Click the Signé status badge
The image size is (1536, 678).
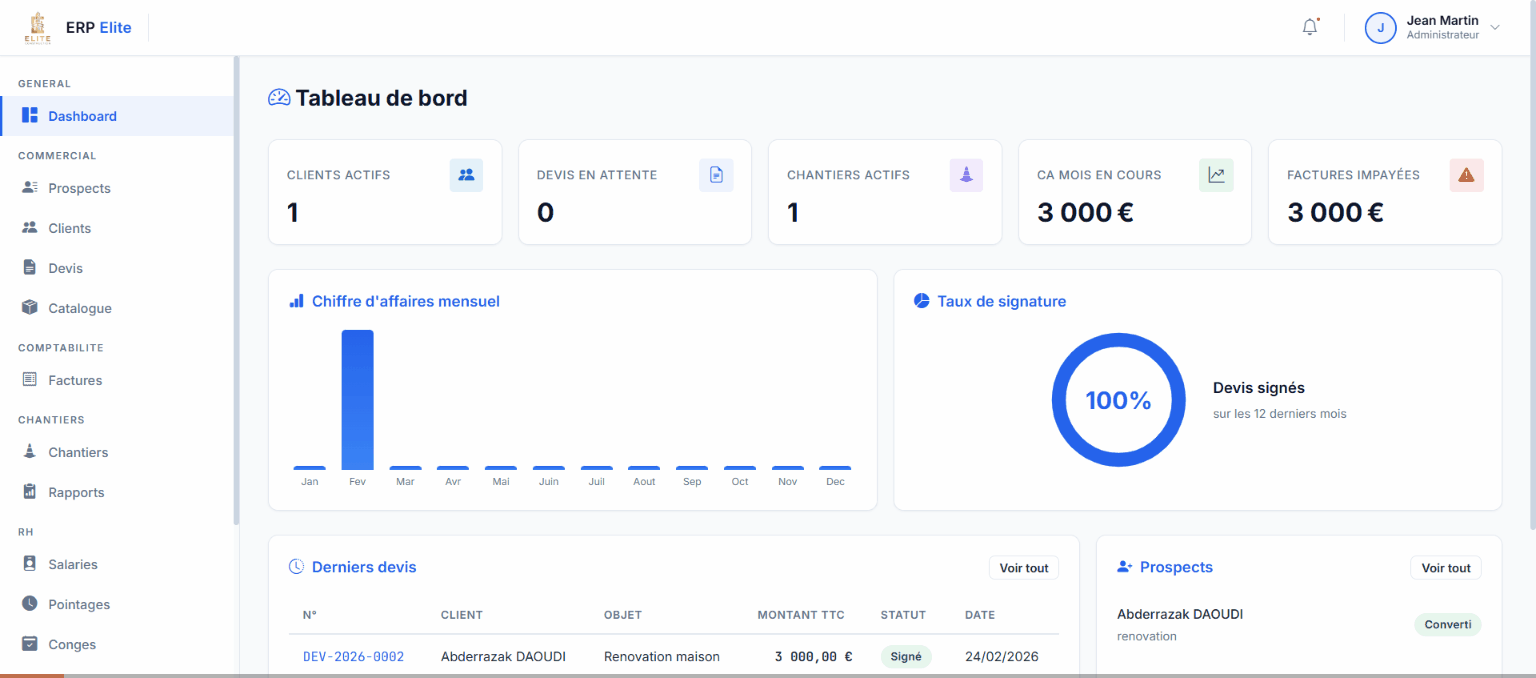click(905, 656)
